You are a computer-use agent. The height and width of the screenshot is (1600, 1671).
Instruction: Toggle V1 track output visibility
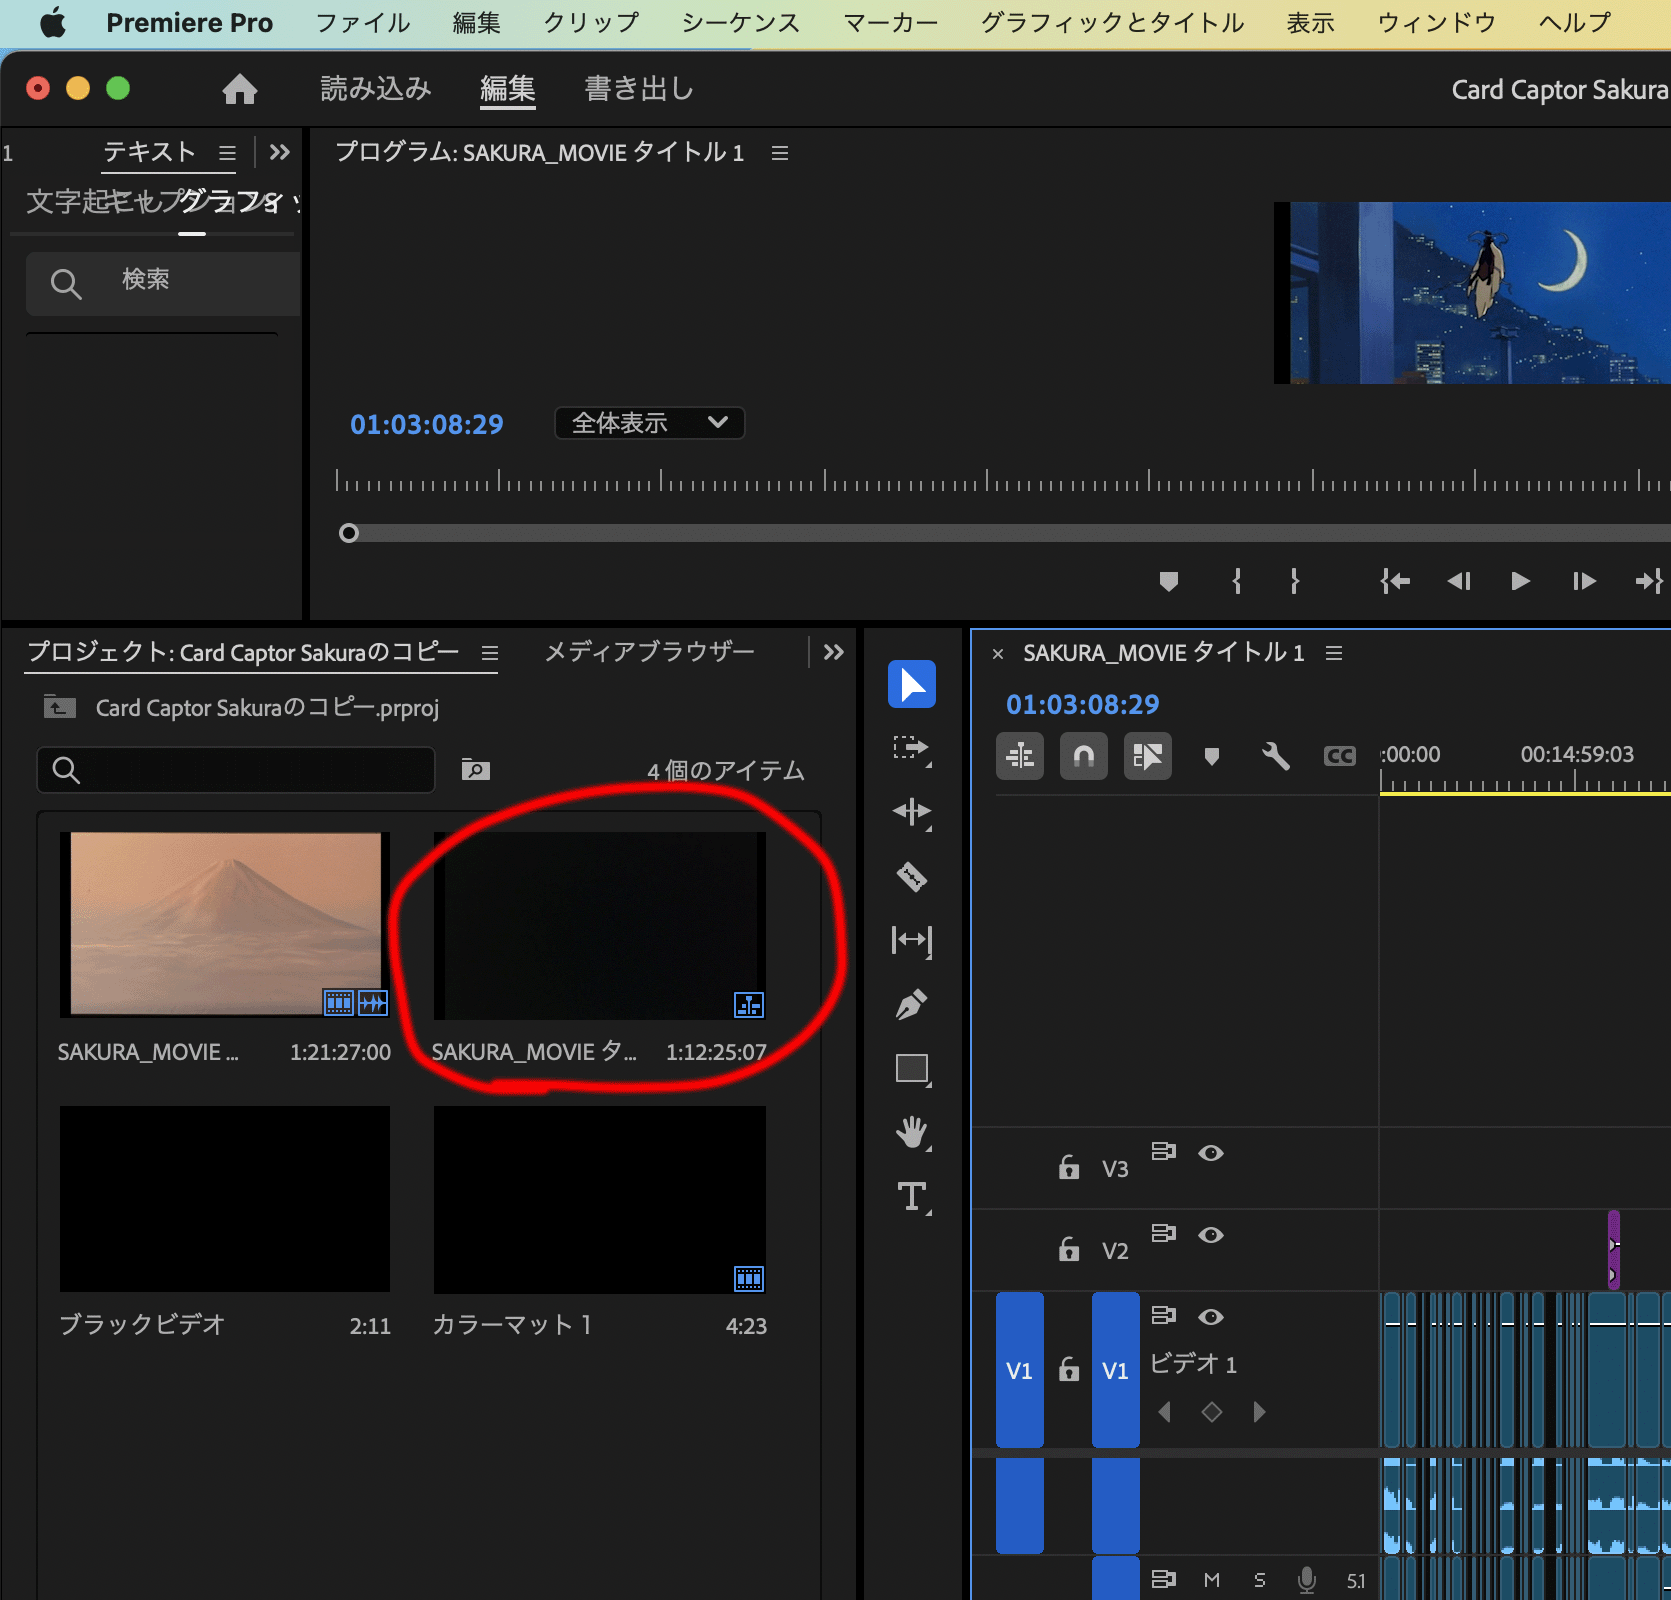(1211, 1316)
